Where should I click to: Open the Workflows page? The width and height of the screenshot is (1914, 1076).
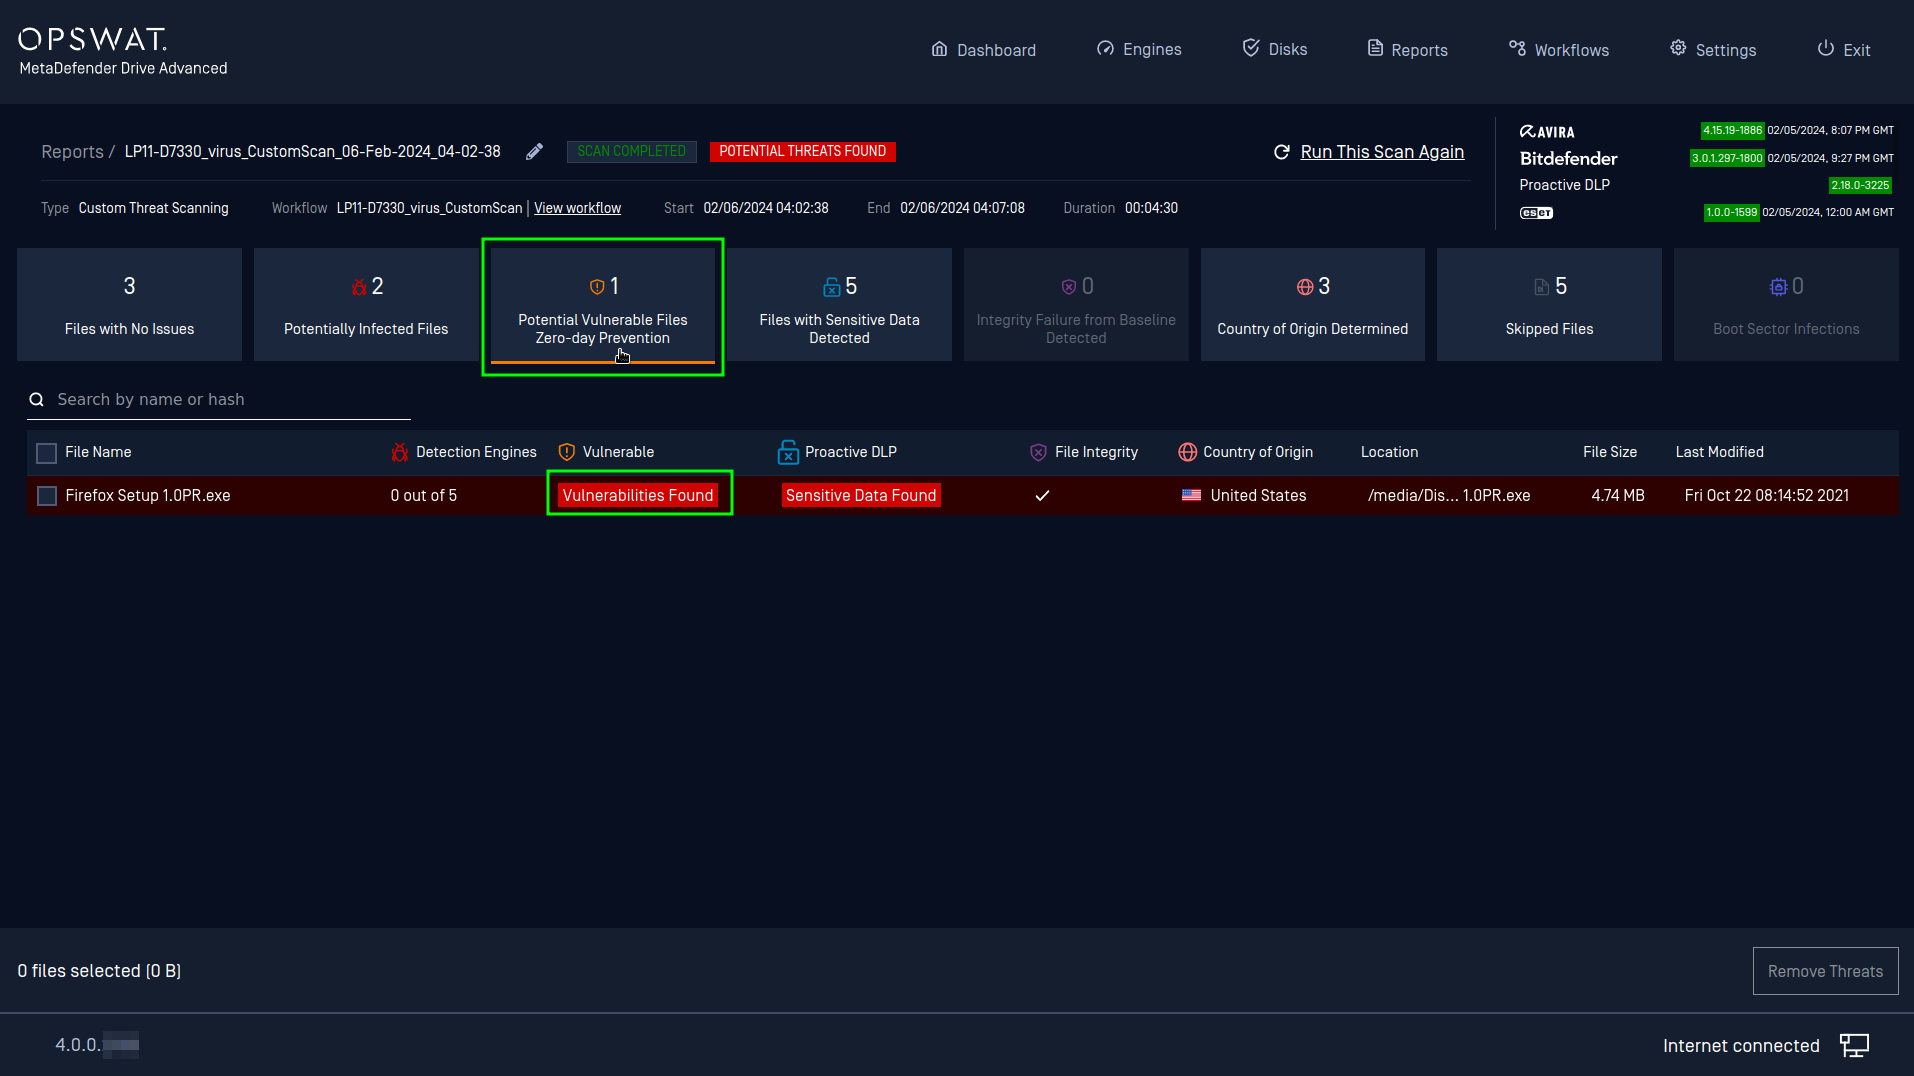1559,50
